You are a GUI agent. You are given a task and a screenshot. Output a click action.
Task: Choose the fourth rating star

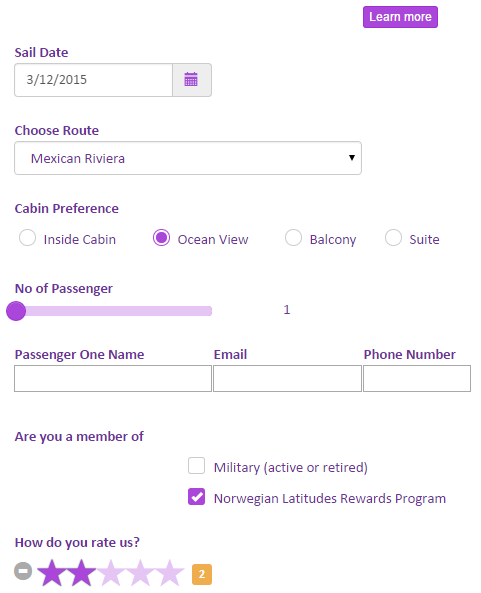pos(140,573)
